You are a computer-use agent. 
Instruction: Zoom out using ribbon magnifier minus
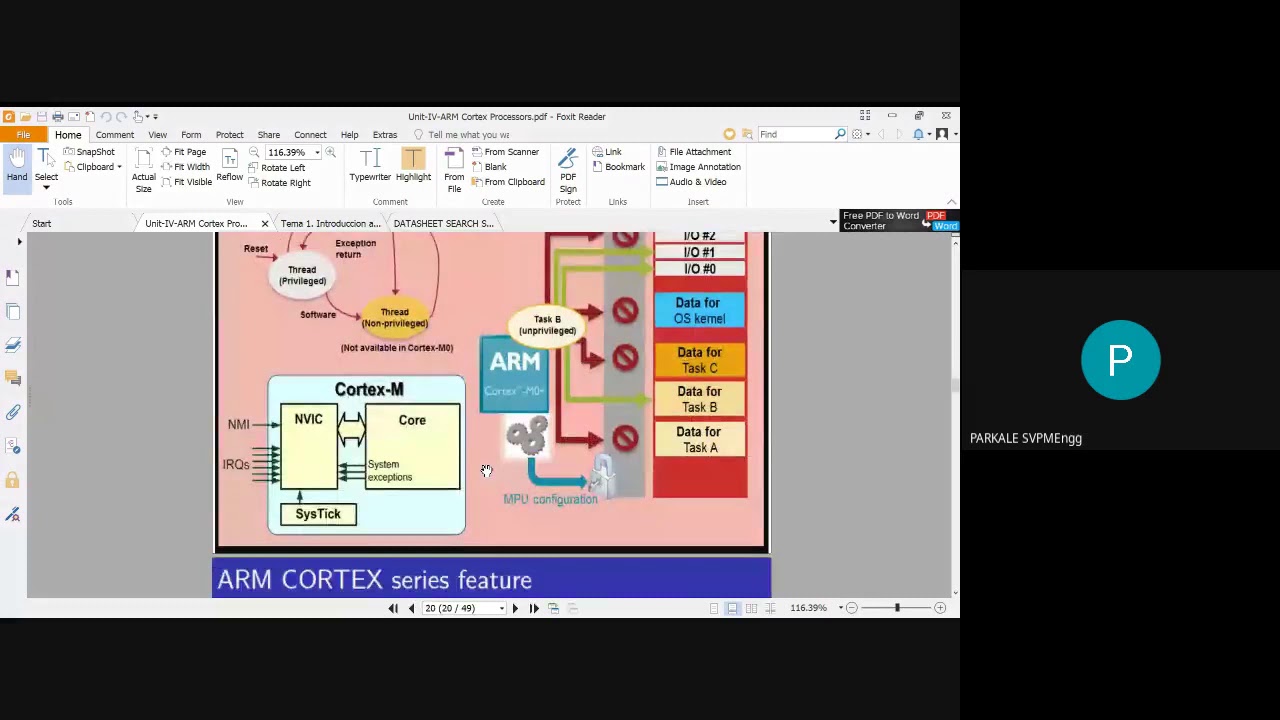(x=254, y=152)
